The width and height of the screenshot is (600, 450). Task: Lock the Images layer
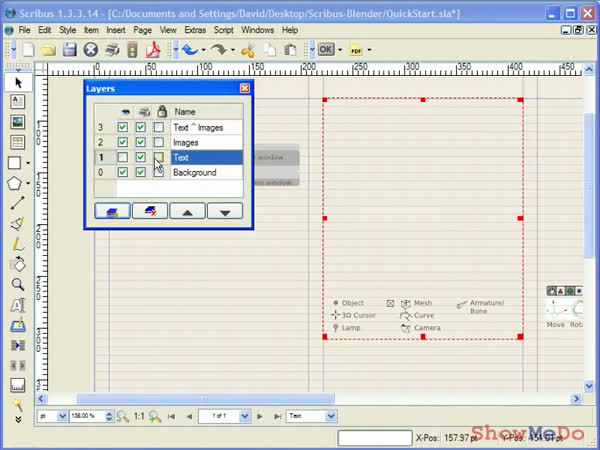coord(159,142)
